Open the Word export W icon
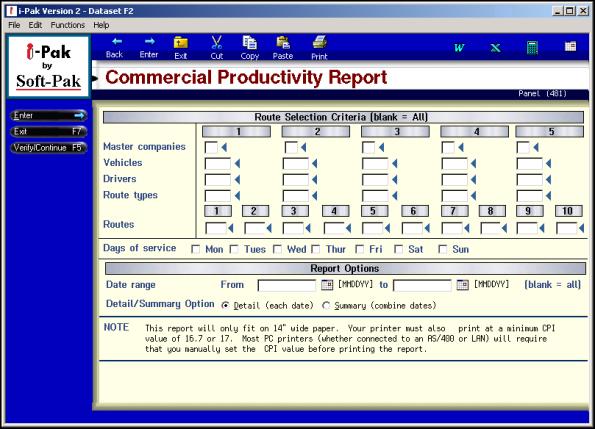 pyautogui.click(x=459, y=48)
